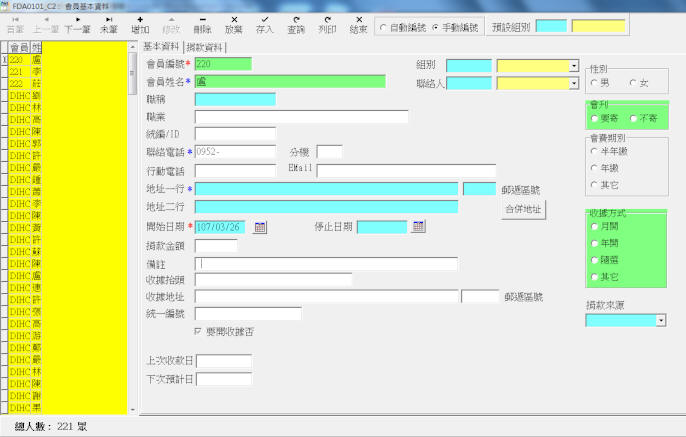Delete the record using 刪除
This screenshot has width=686, height=437.
pos(203,24)
